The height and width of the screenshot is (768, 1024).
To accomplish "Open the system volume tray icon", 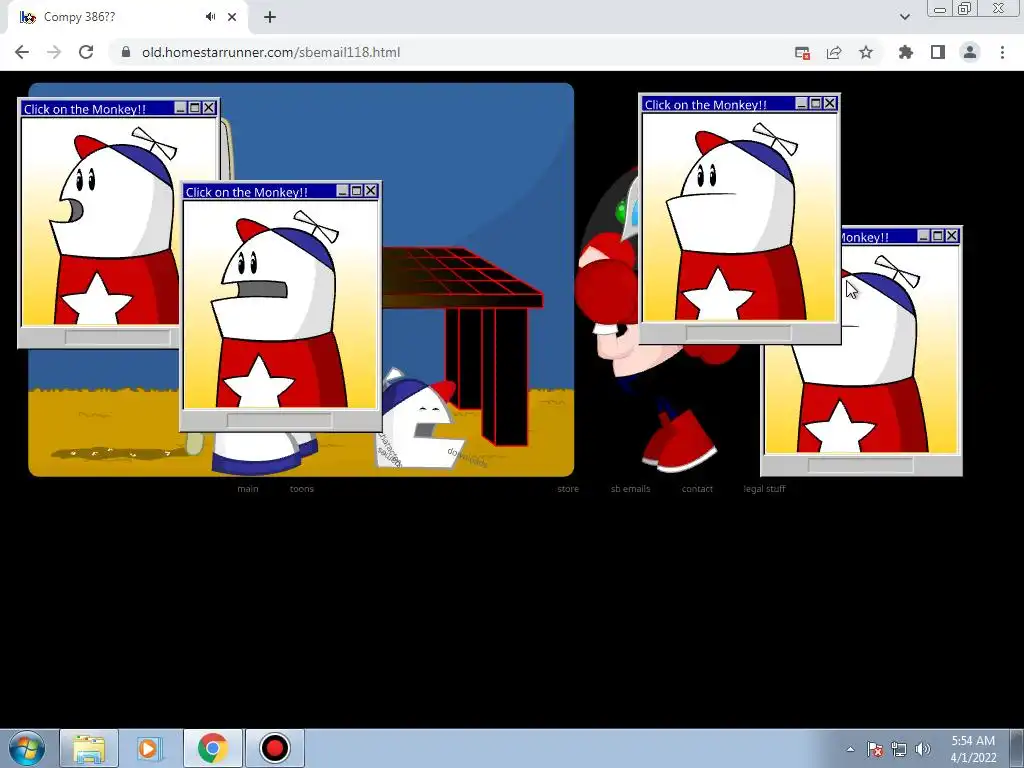I will coord(923,749).
